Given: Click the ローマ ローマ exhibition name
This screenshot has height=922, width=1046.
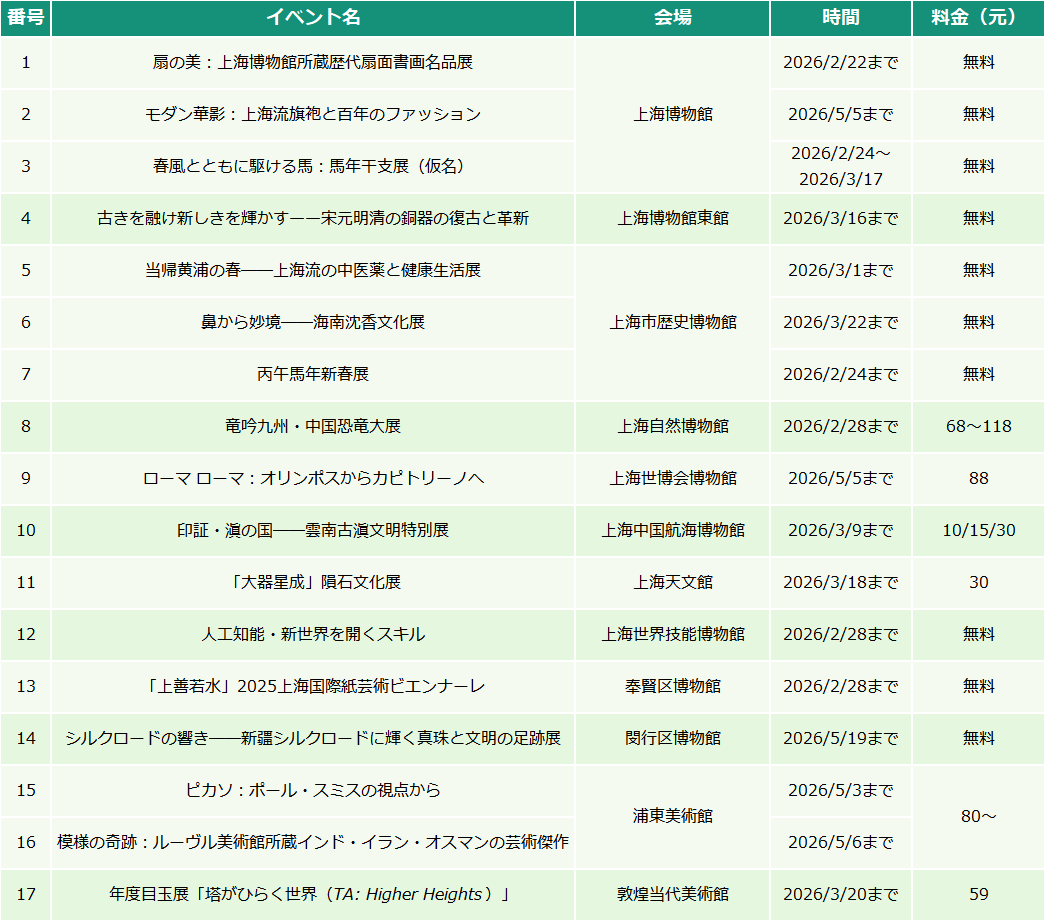Looking at the screenshot, I should [311, 479].
